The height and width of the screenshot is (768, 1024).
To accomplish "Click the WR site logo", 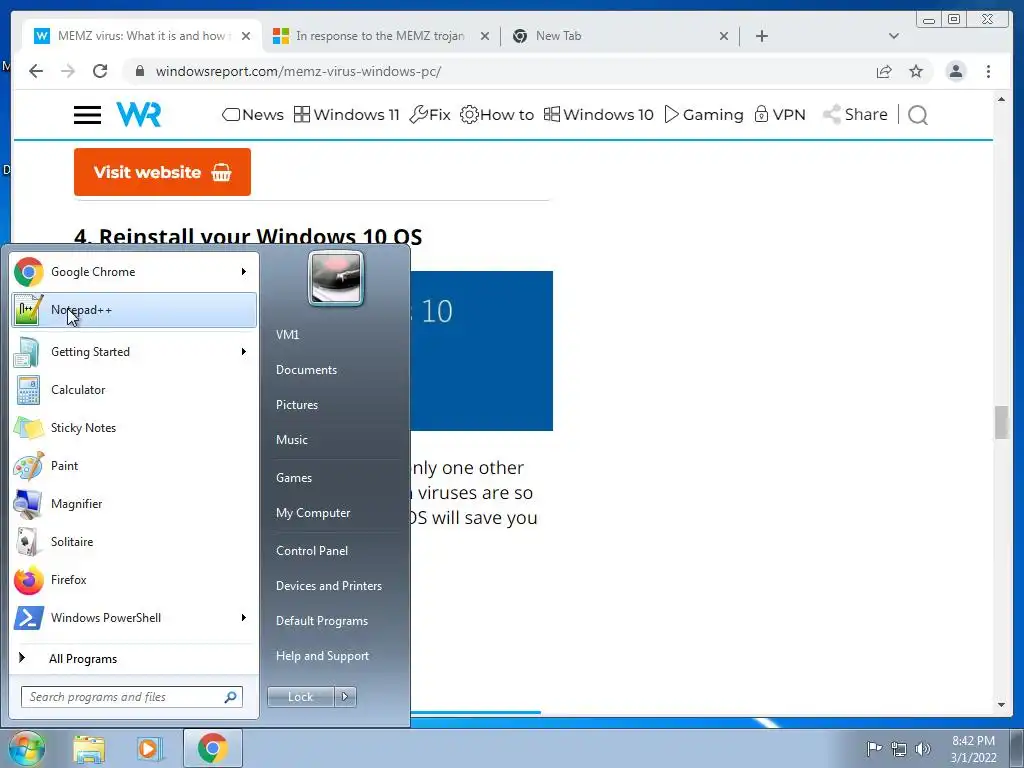I will pyautogui.click(x=138, y=114).
